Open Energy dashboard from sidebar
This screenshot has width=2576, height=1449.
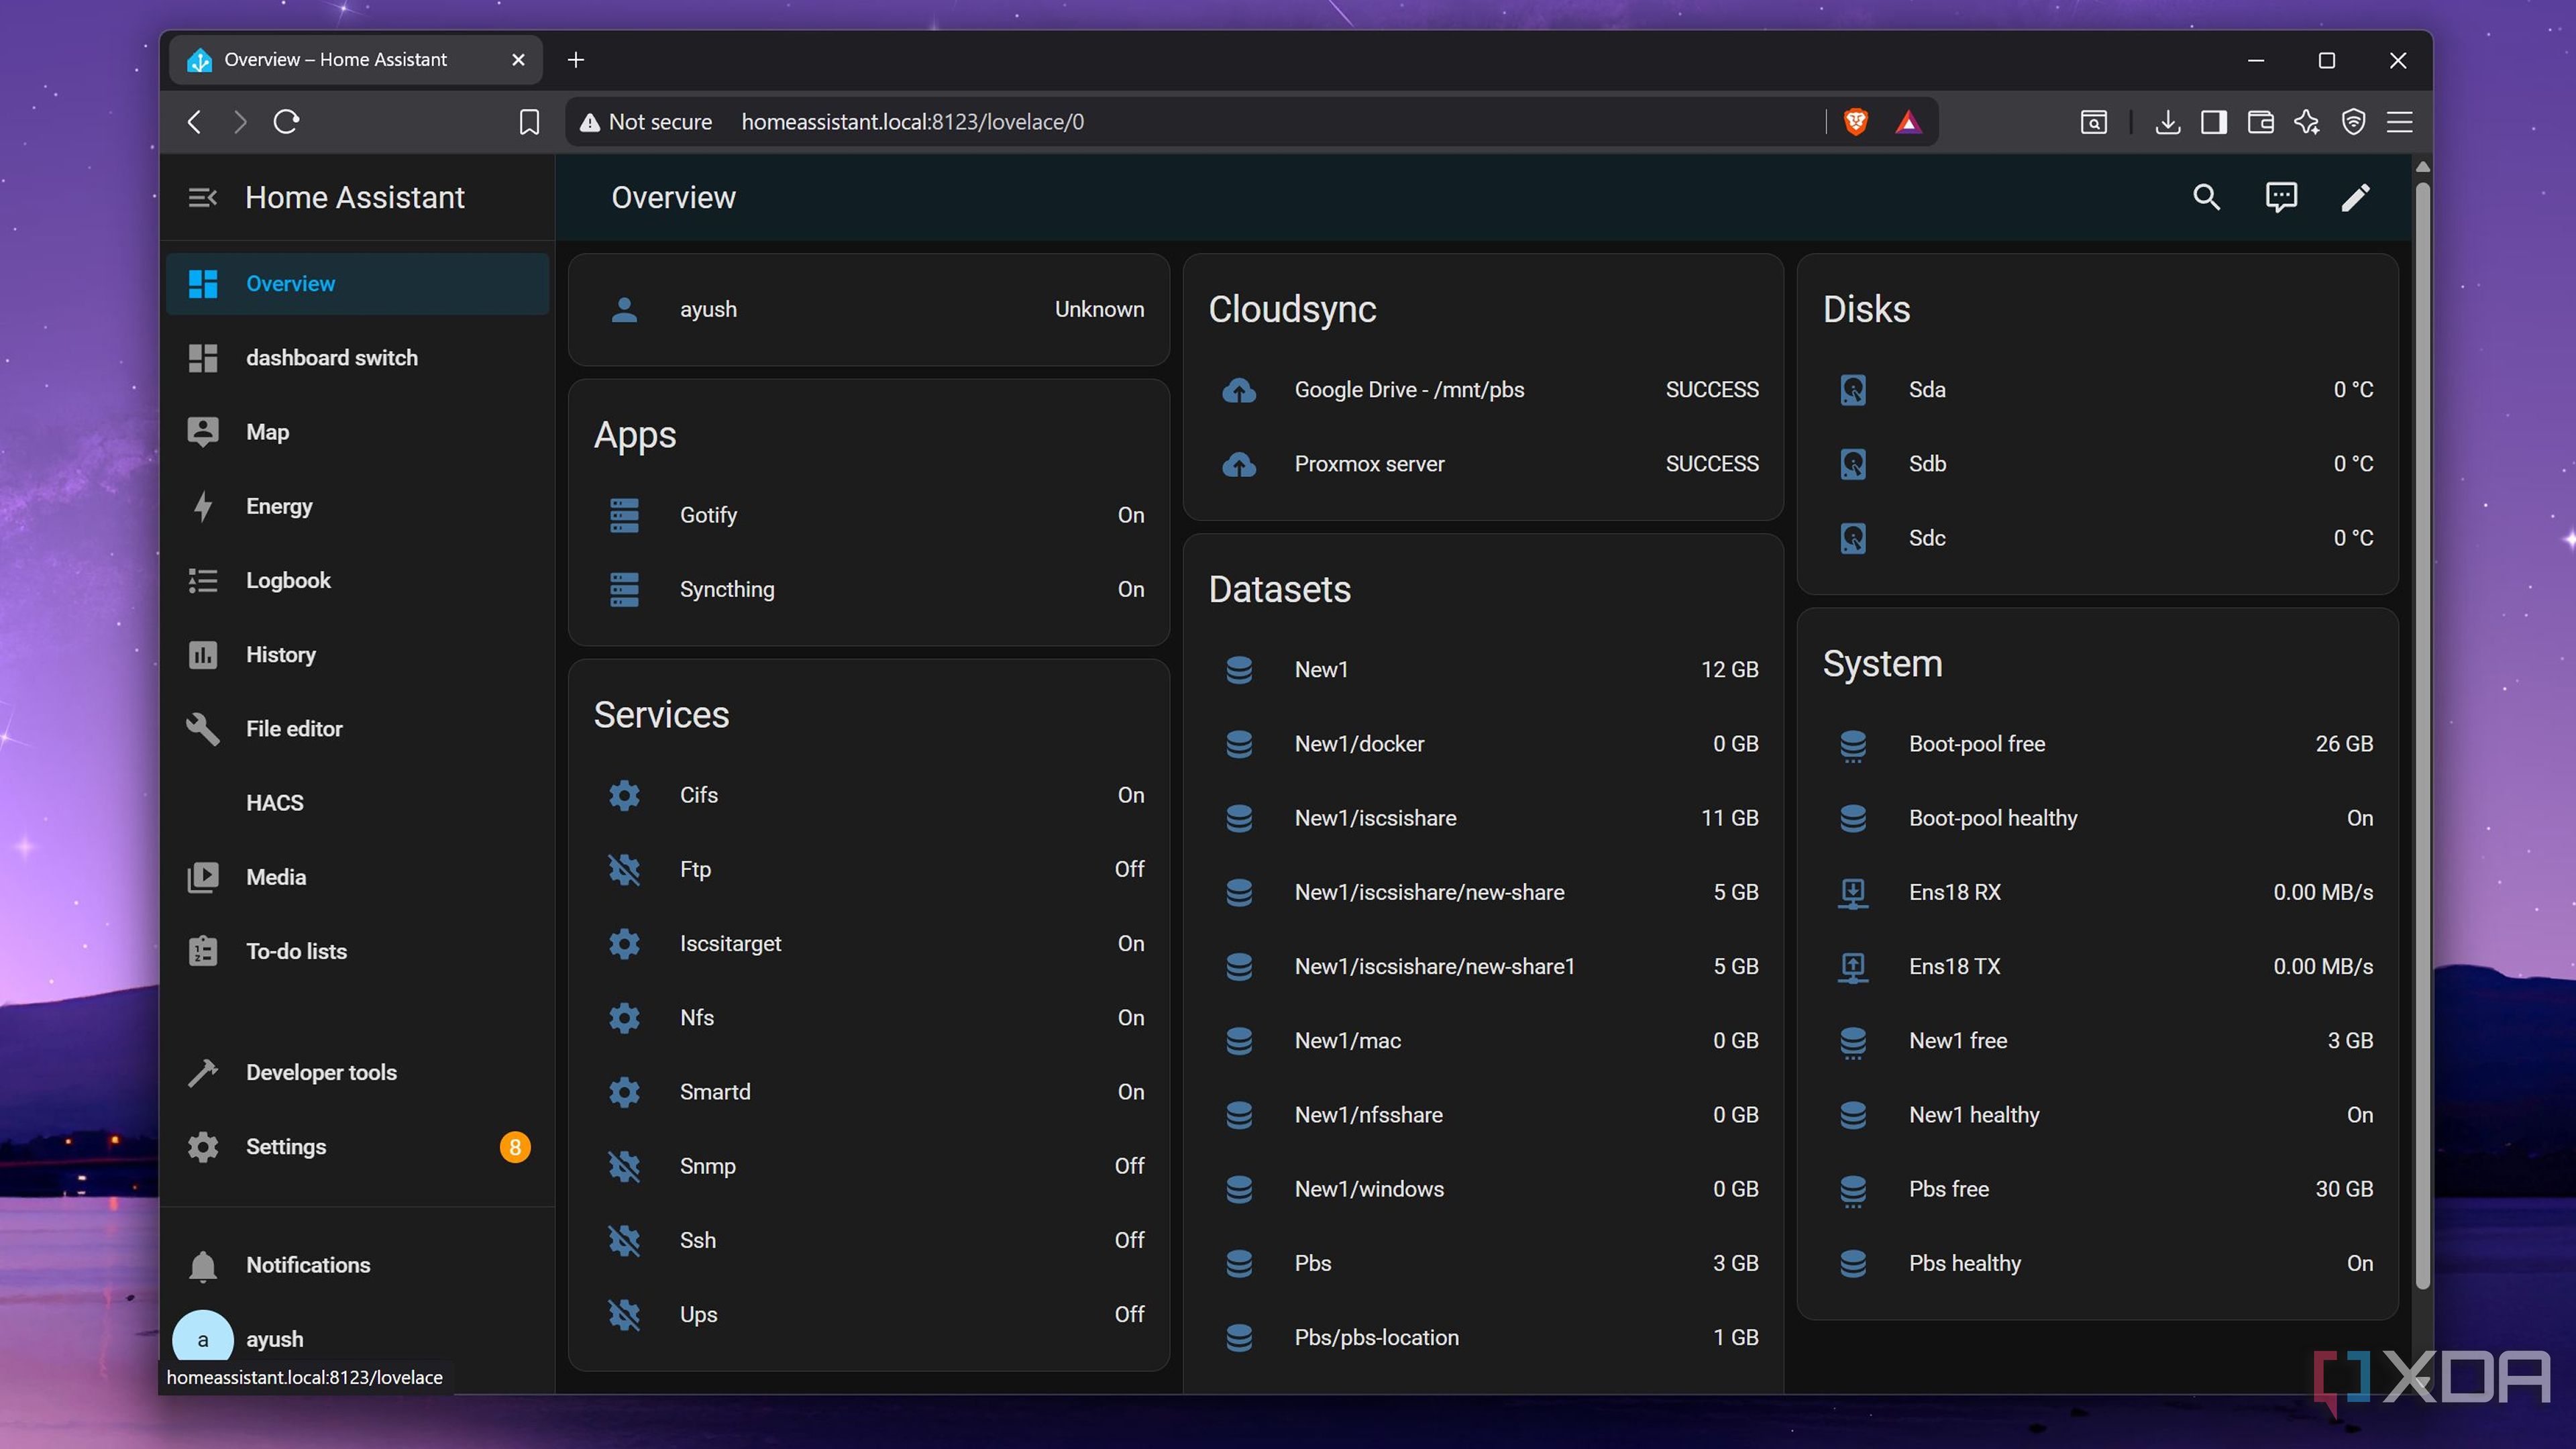[357, 506]
